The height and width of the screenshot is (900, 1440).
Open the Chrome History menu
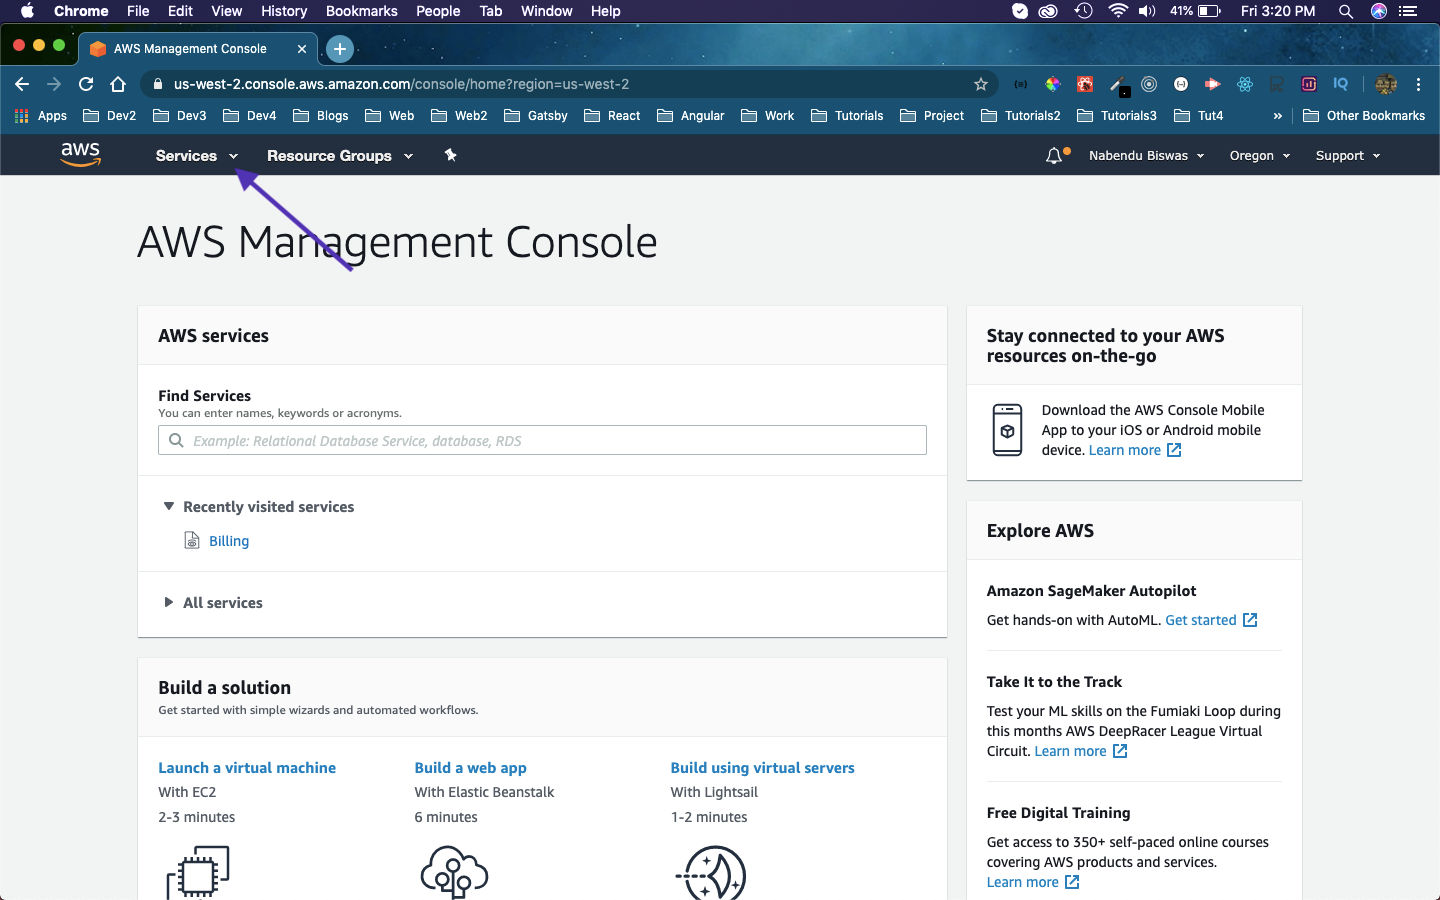[284, 11]
